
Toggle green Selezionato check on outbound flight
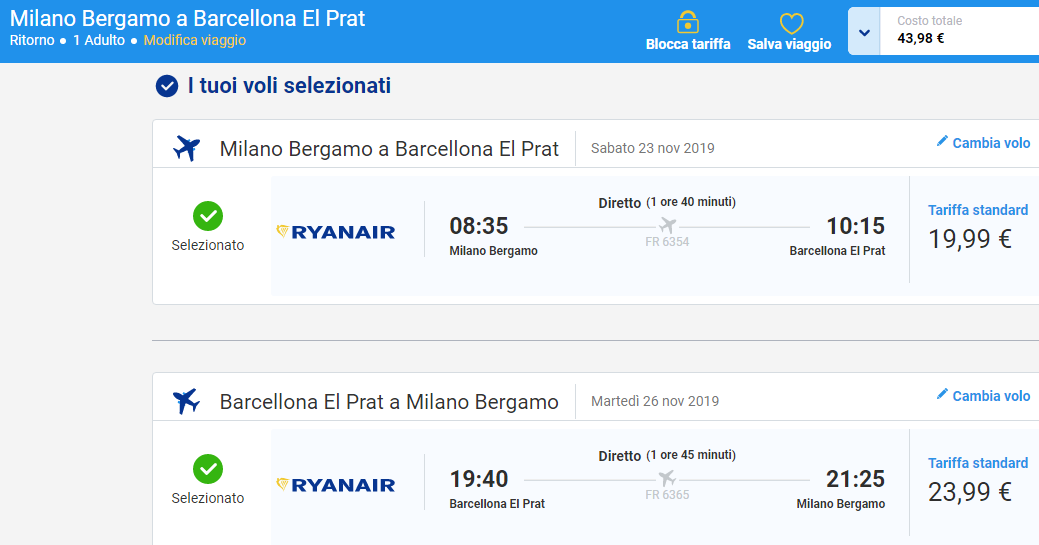point(208,215)
